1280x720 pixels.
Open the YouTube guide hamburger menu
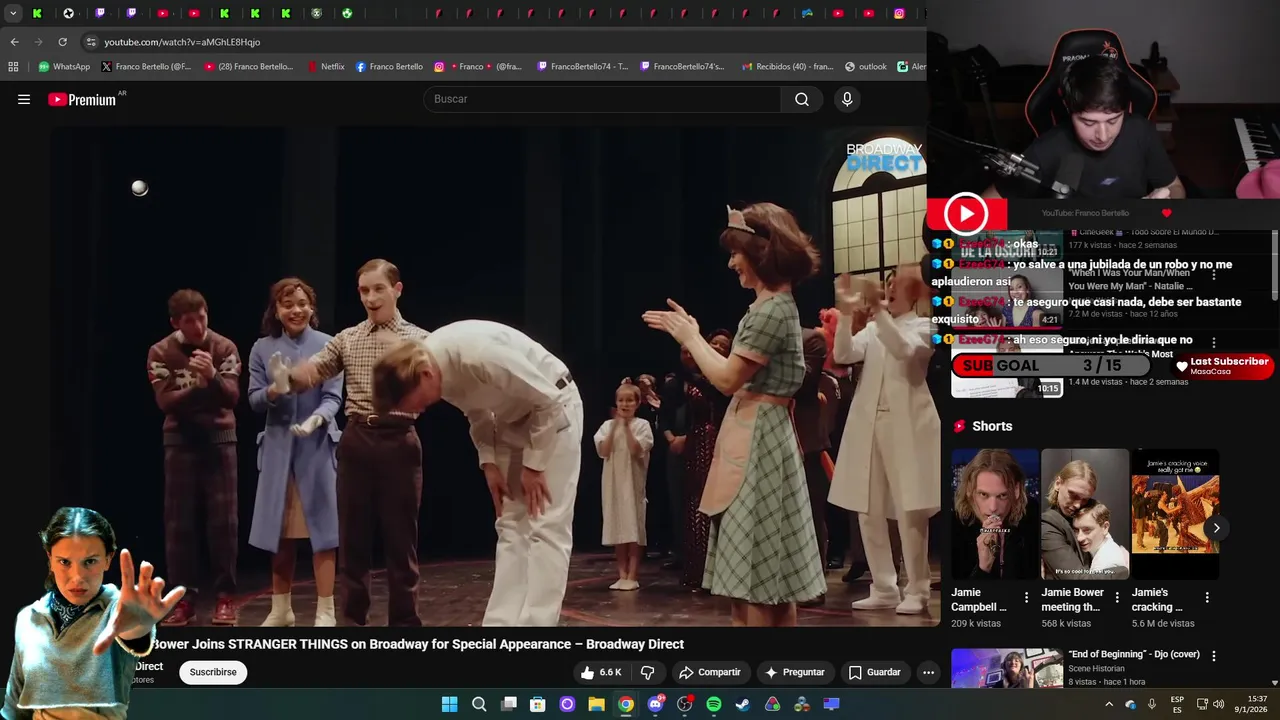click(x=24, y=99)
